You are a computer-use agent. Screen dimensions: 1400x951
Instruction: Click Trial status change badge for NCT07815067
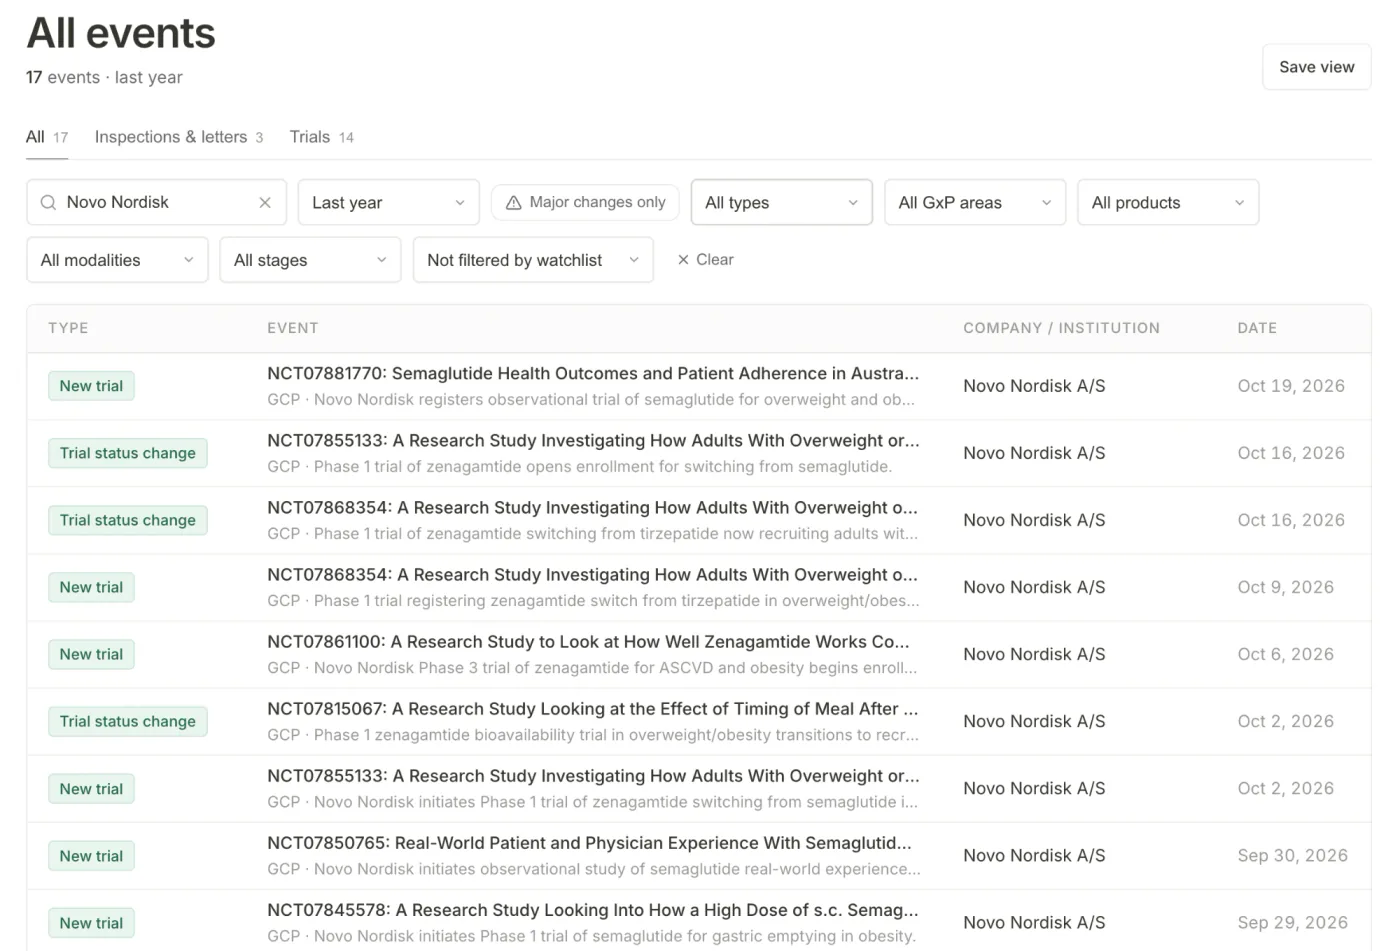point(128,721)
